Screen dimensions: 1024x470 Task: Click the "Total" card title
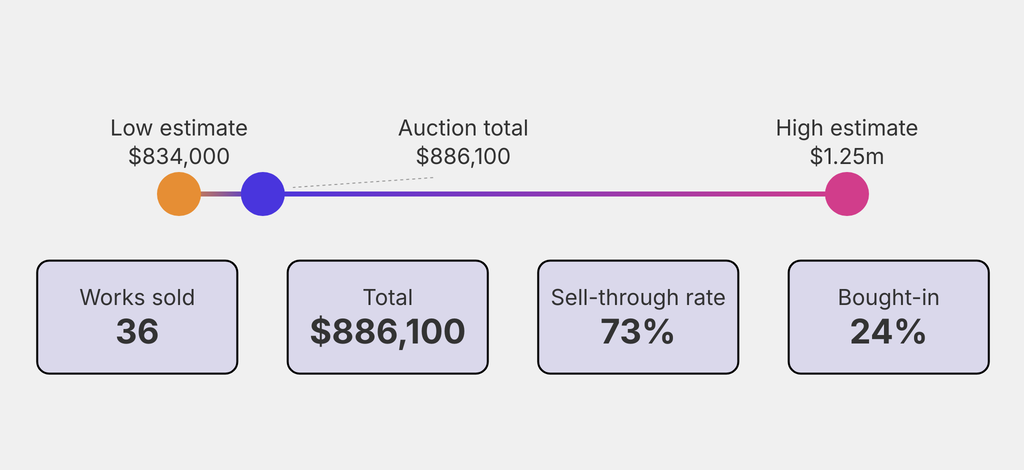click(x=388, y=297)
